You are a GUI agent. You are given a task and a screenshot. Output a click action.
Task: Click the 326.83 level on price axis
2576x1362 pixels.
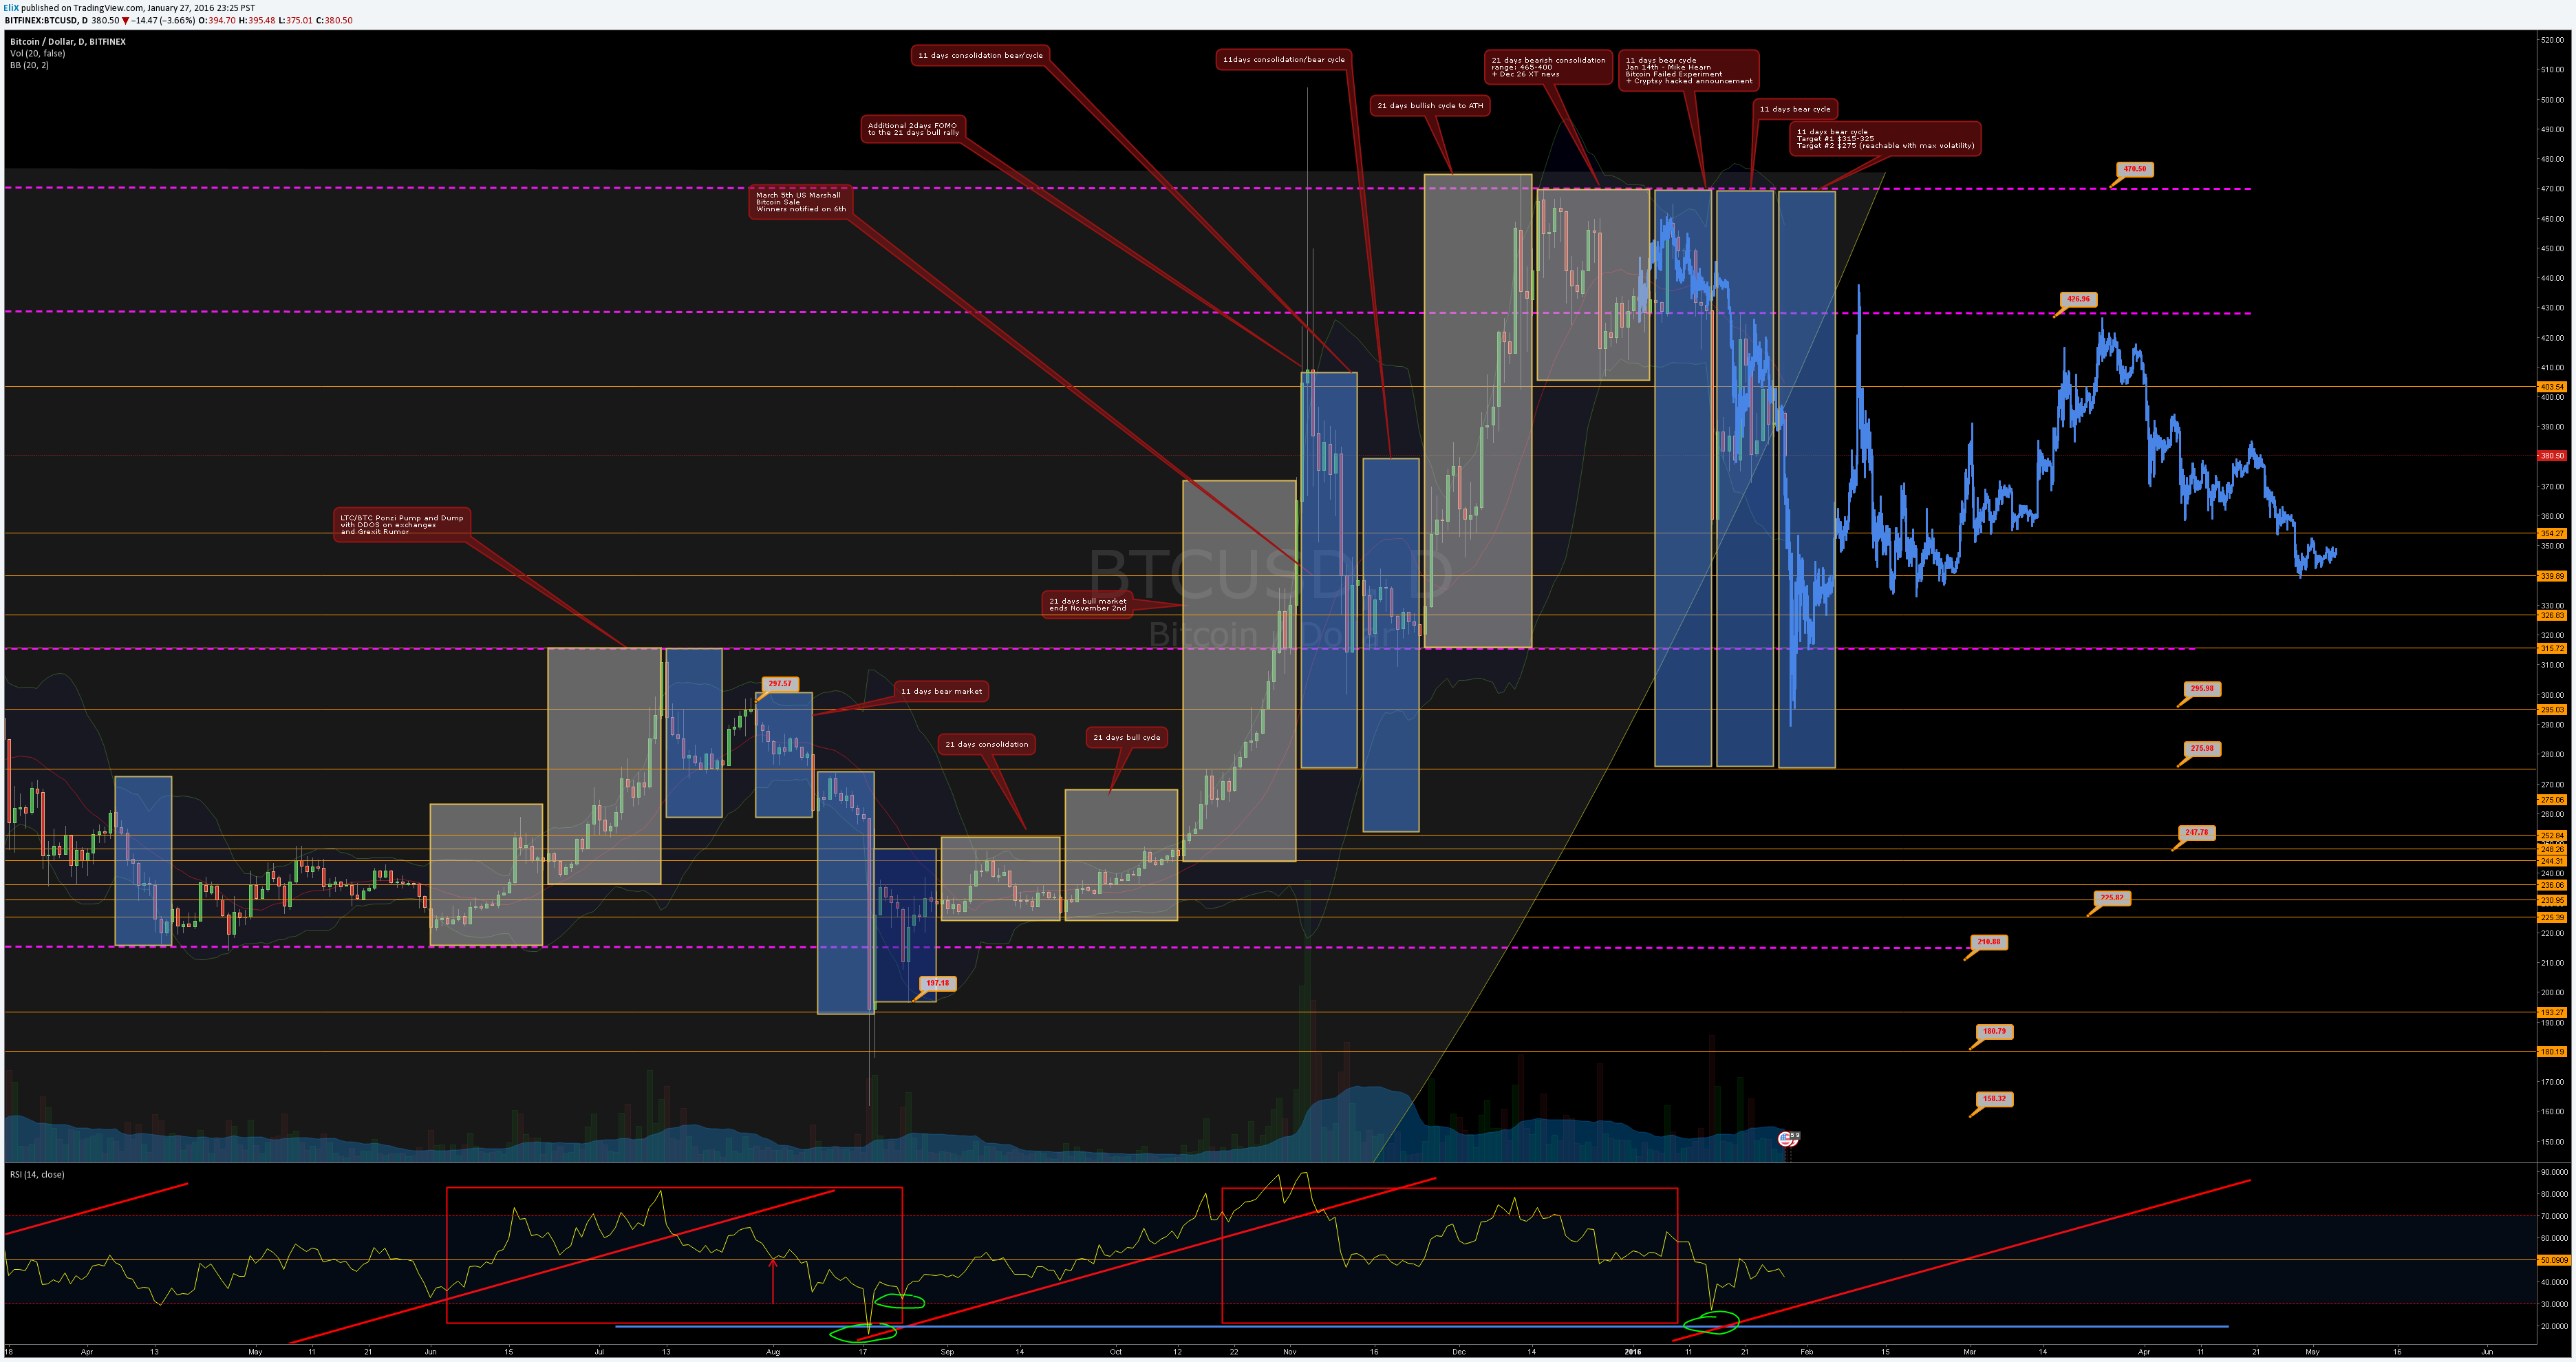[x=2552, y=616]
